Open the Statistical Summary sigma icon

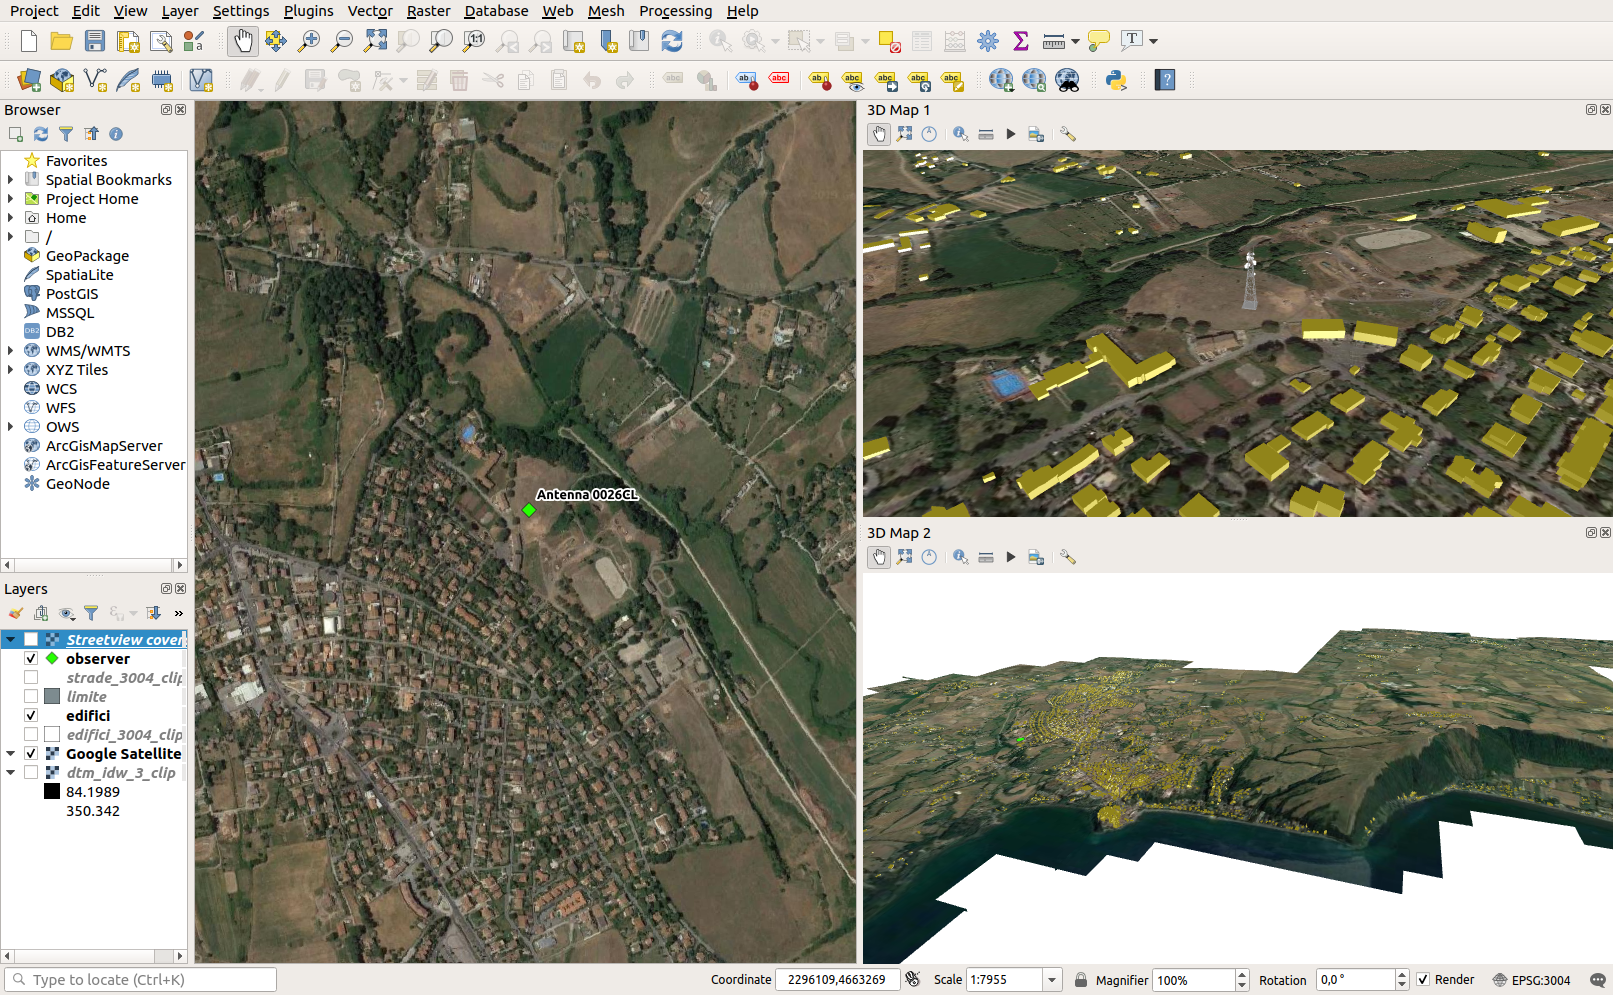1020,41
